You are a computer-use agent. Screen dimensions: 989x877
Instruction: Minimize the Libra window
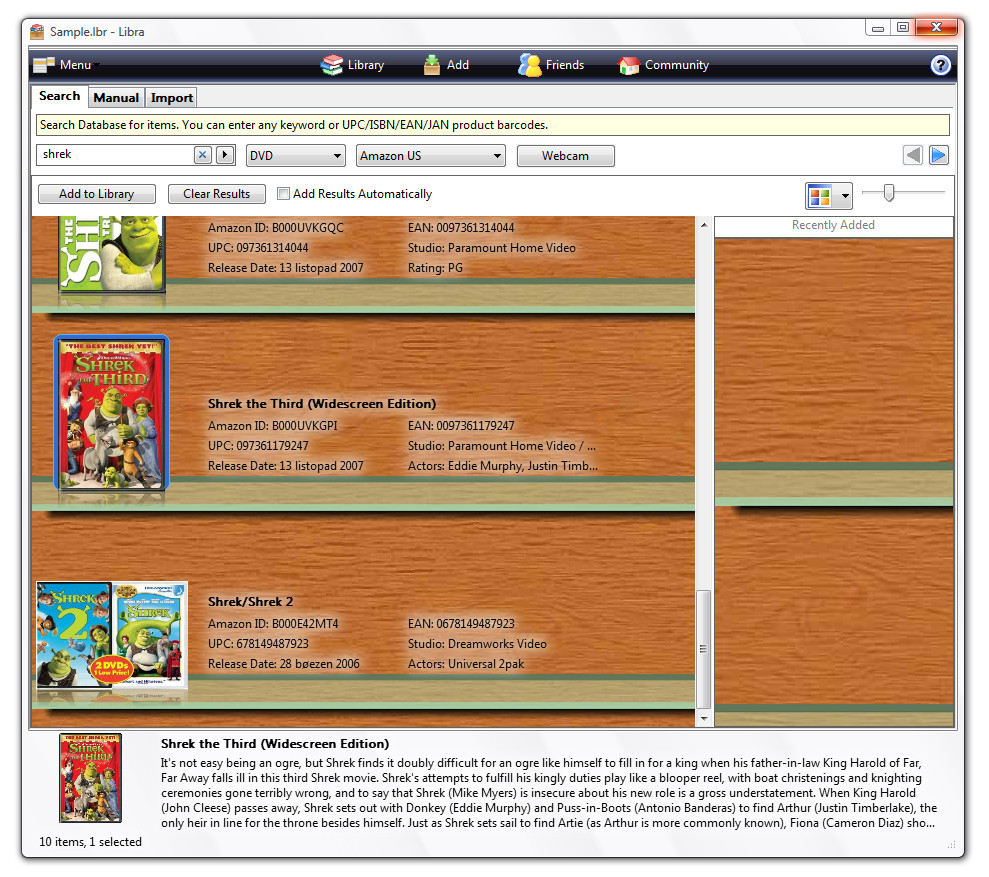pyautogui.click(x=877, y=28)
